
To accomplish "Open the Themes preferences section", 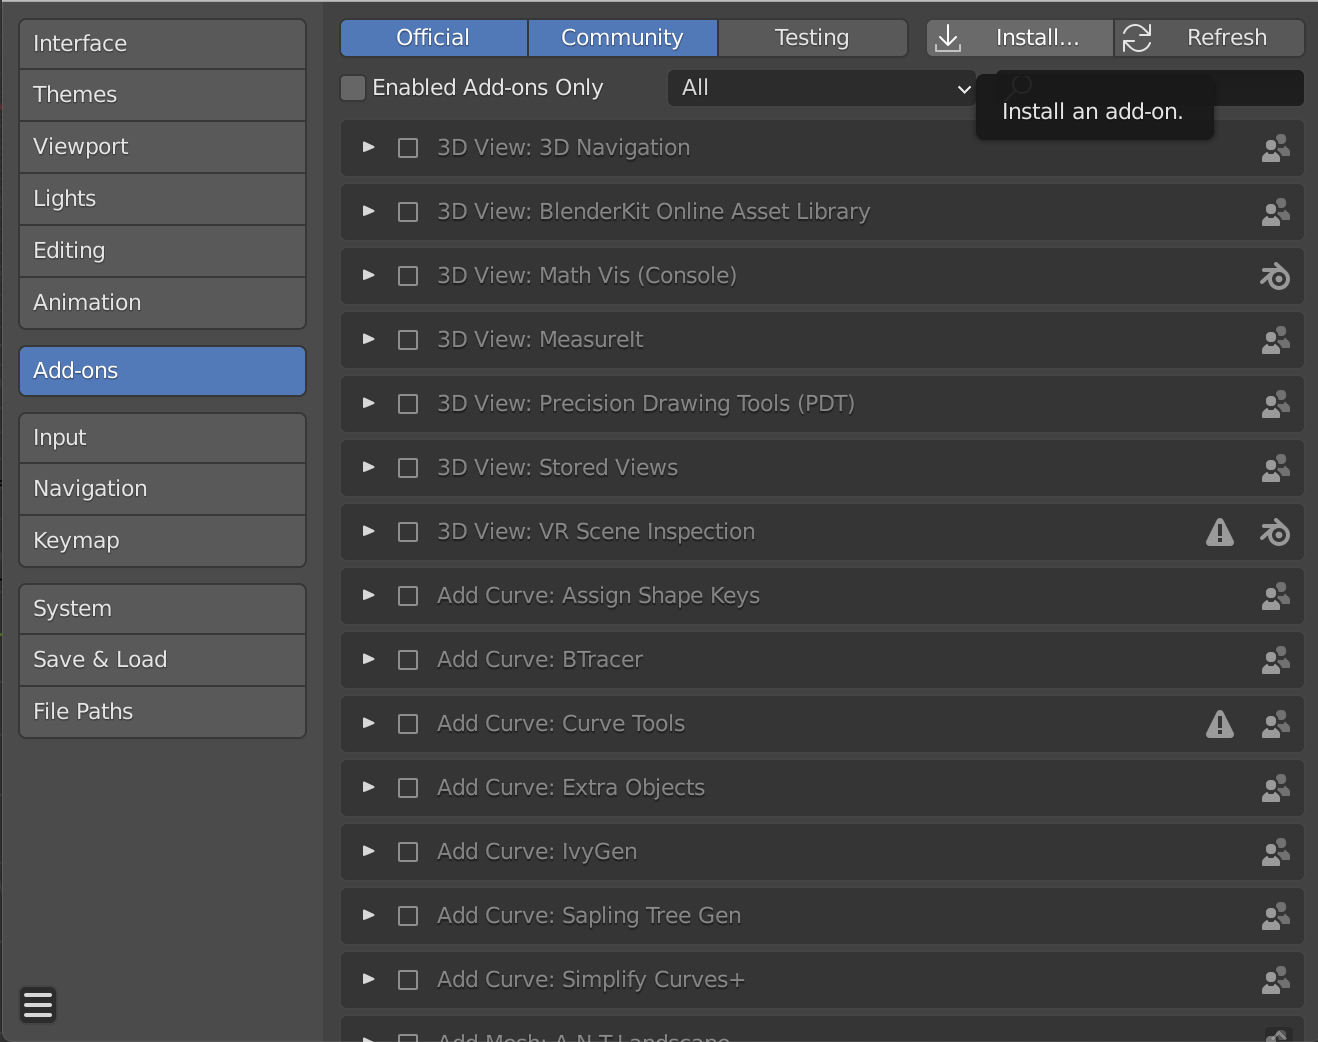I will [162, 95].
